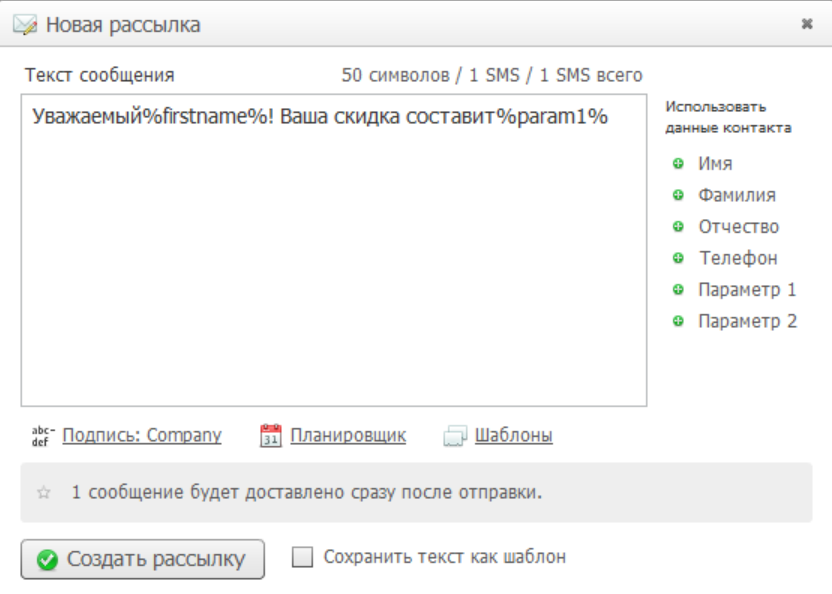Viewport: 832px width, 594px height.
Task: Click the Шаблоны templates icon
Action: 455,436
